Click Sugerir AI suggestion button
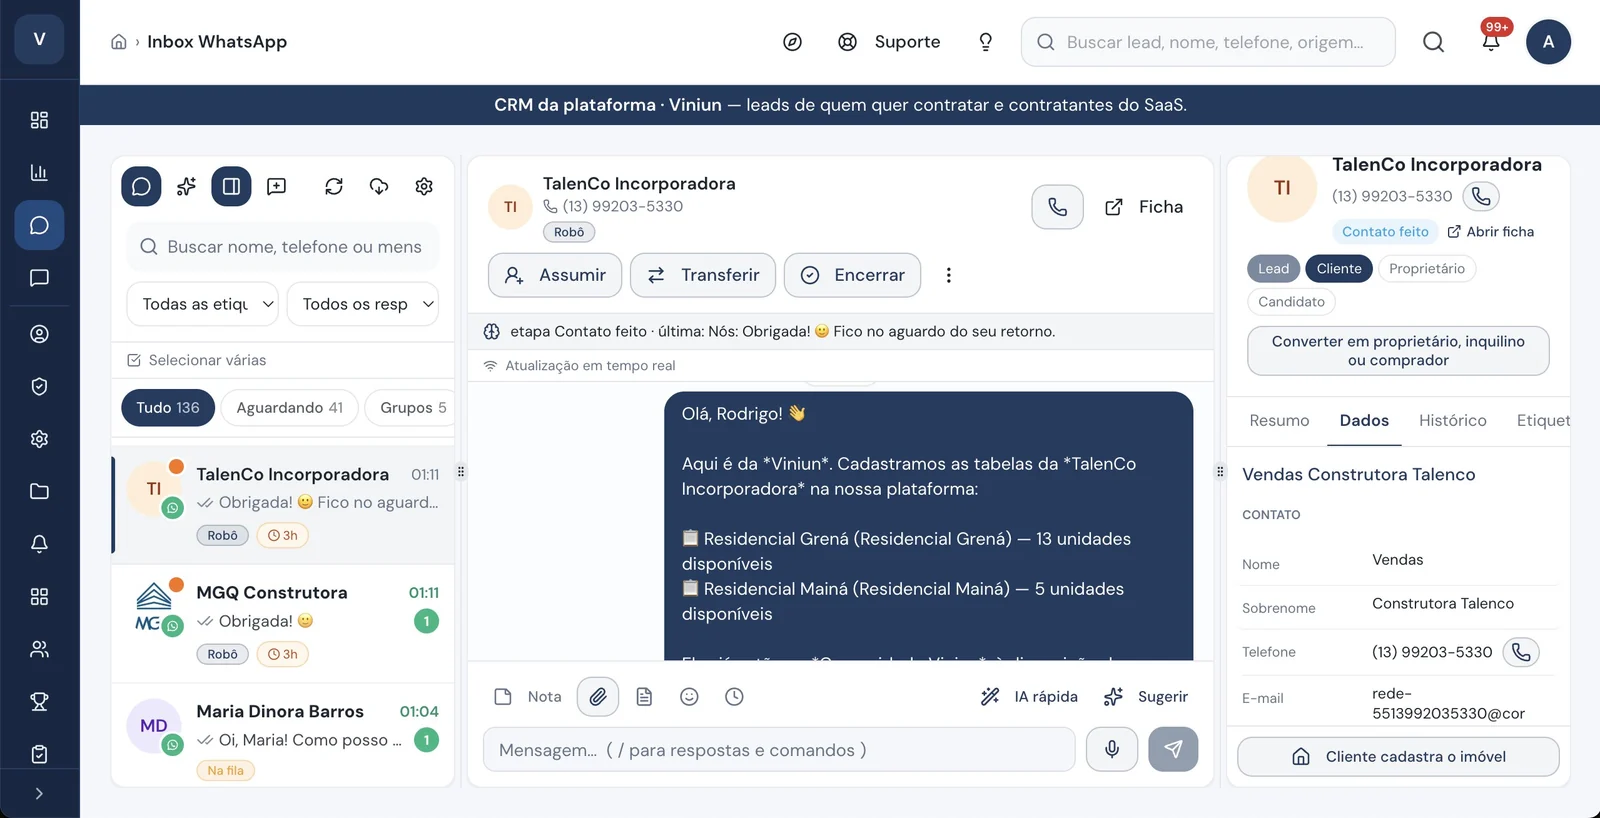Screen dimensions: 1600x818 click(x=1146, y=697)
